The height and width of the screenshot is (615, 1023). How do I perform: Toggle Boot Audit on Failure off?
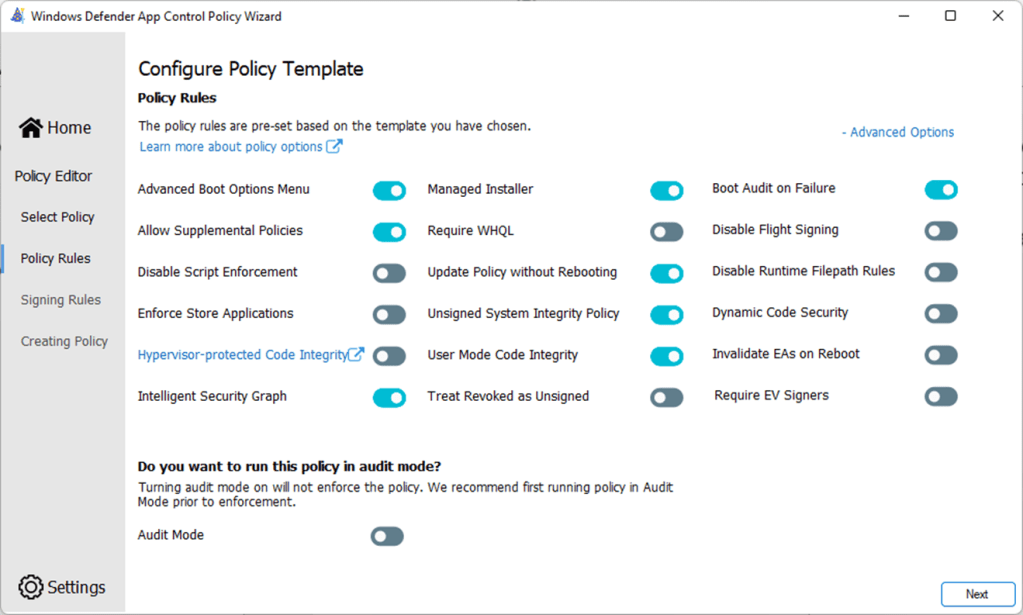pyautogui.click(x=940, y=190)
